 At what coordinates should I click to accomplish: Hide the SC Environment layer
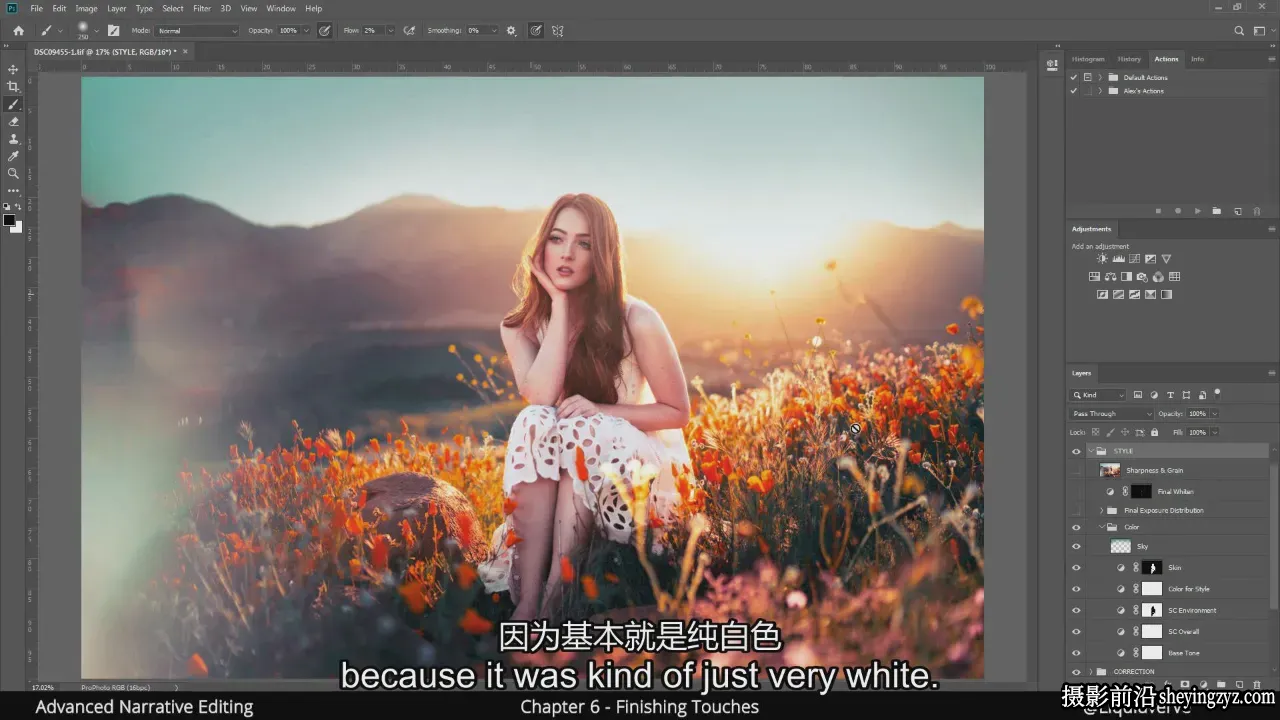click(x=1076, y=610)
